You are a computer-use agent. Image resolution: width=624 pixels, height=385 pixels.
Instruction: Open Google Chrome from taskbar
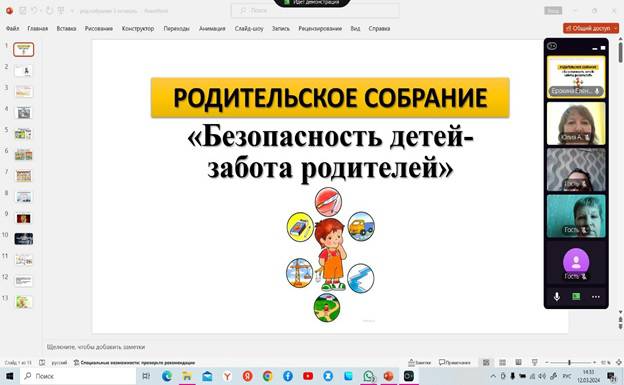[x=268, y=376]
